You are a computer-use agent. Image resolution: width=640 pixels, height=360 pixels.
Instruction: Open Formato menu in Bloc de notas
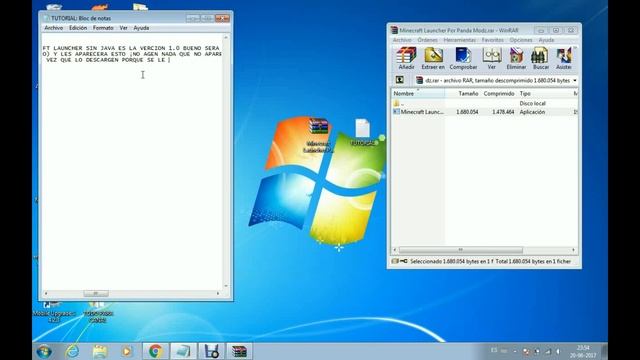(x=103, y=28)
